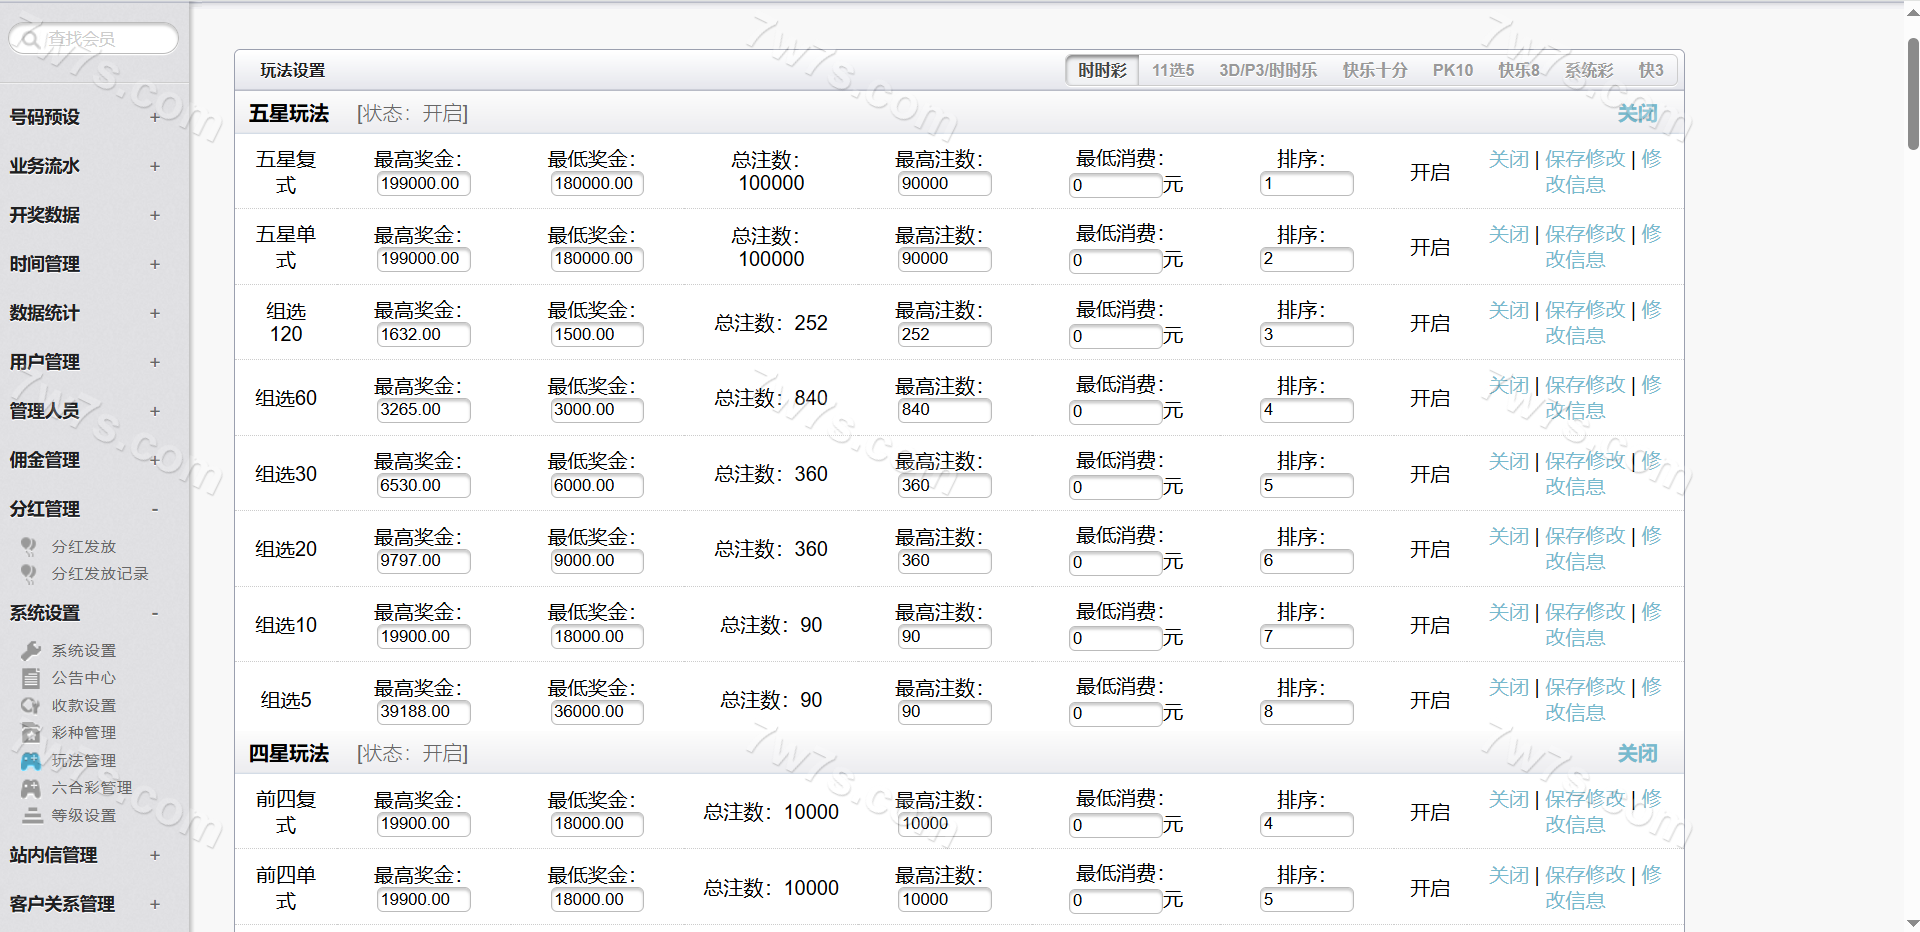Viewport: 1920px width, 932px height.
Task: Expand the 号码预设 sidebar menu
Action: click(154, 117)
